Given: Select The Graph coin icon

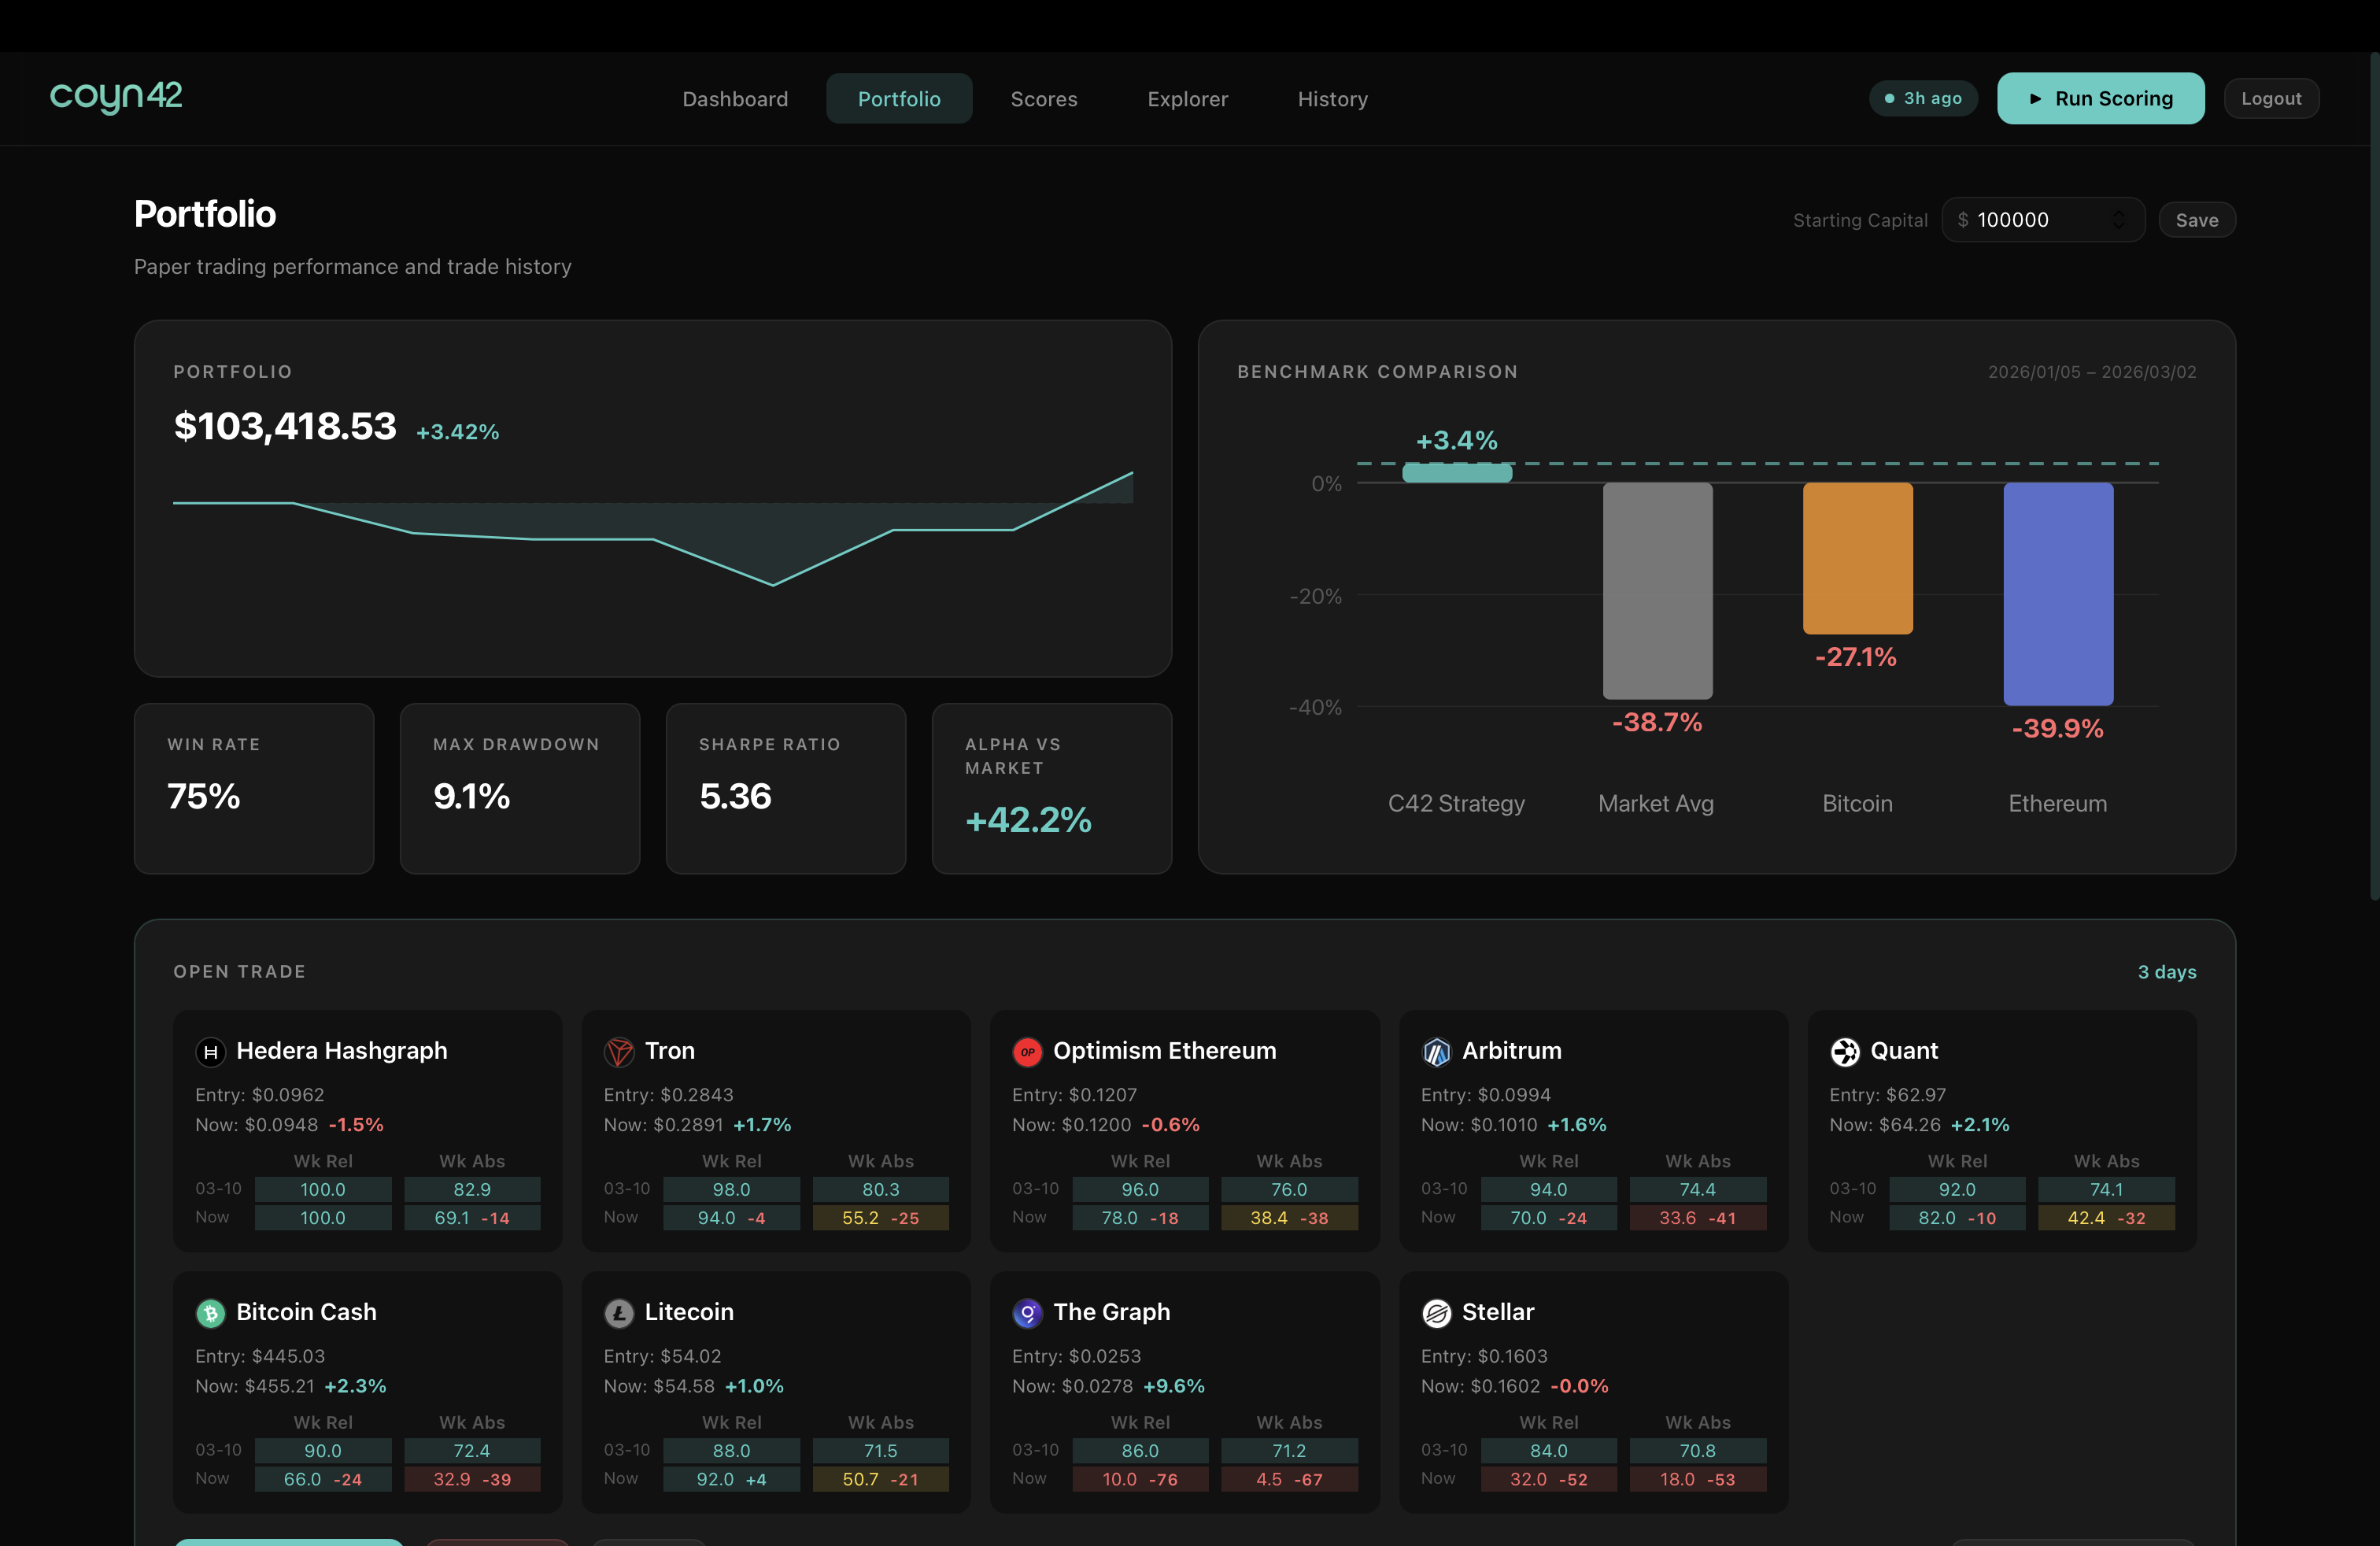Looking at the screenshot, I should point(1028,1313).
